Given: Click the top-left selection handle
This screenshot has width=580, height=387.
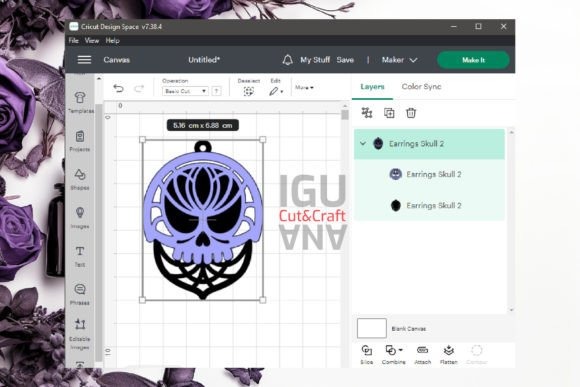Looking at the screenshot, I should pyautogui.click(x=142, y=139).
